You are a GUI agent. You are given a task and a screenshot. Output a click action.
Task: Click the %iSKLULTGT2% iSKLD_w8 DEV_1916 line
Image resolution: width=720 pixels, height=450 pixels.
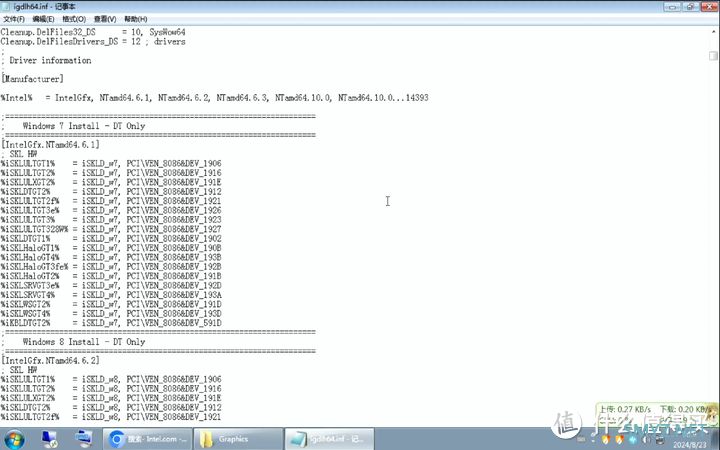(x=111, y=388)
